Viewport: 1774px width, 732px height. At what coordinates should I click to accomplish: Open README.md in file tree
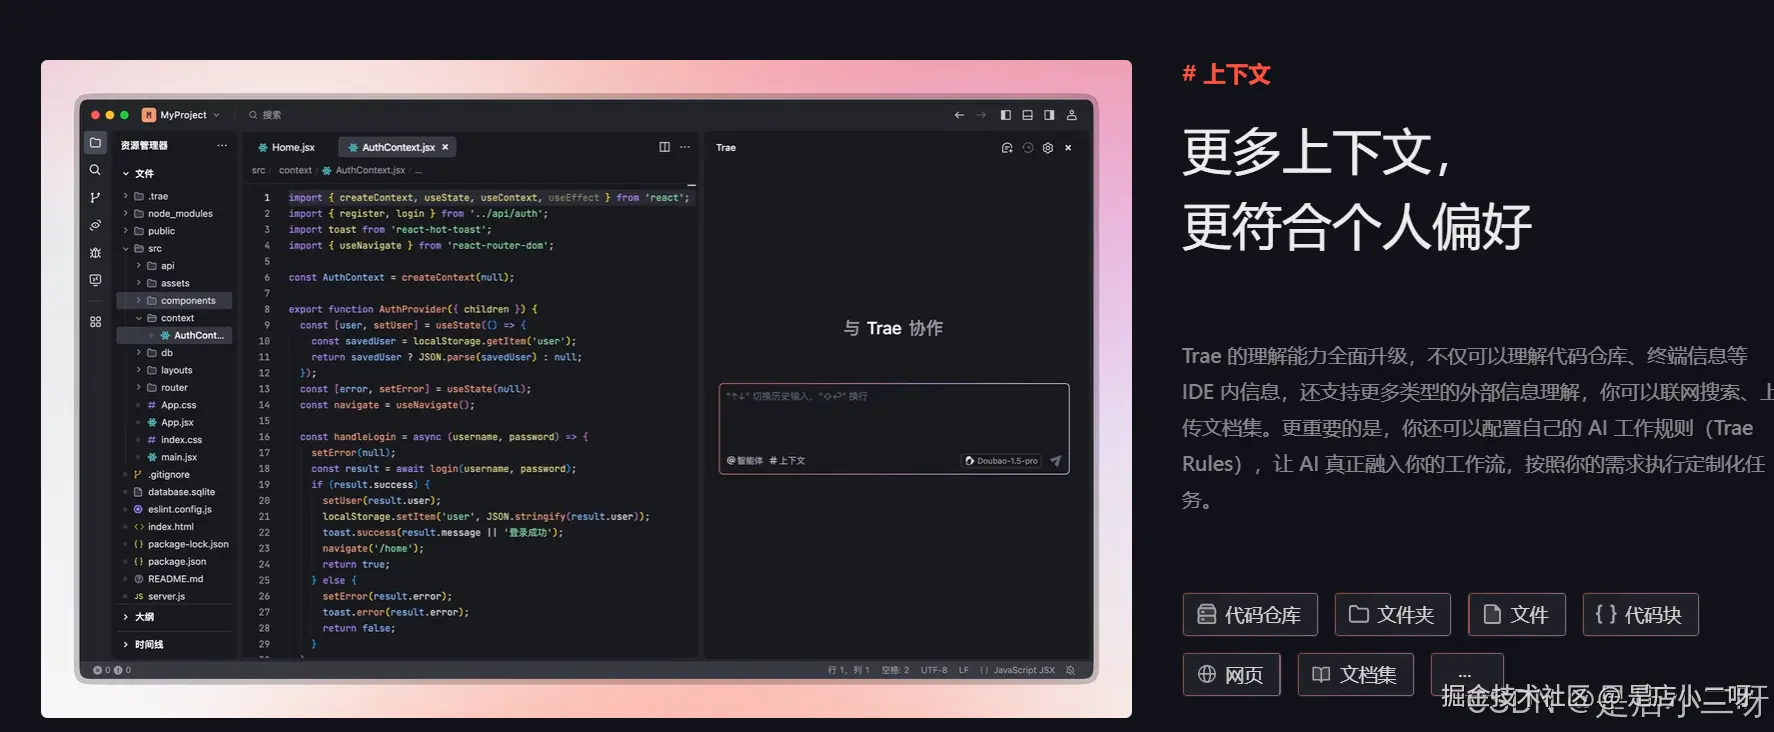[175, 579]
